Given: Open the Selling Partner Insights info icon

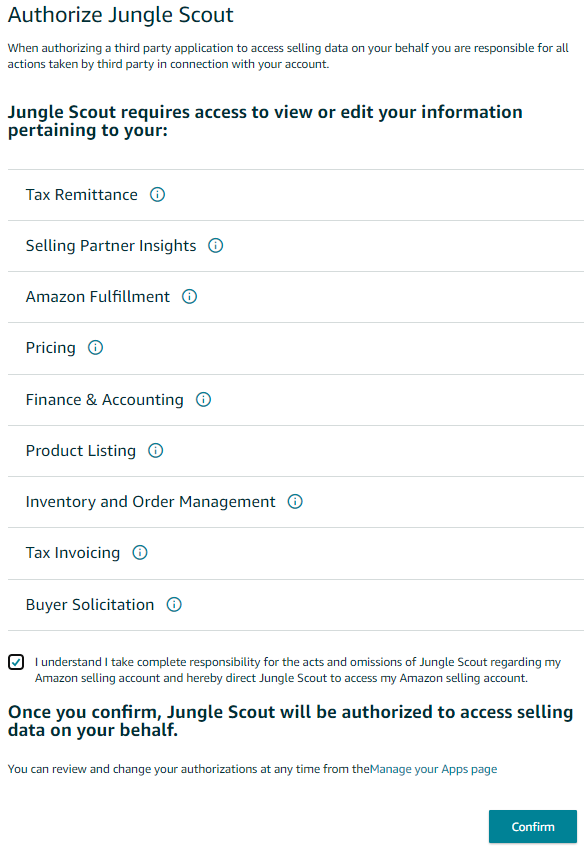Looking at the screenshot, I should pyautogui.click(x=215, y=245).
